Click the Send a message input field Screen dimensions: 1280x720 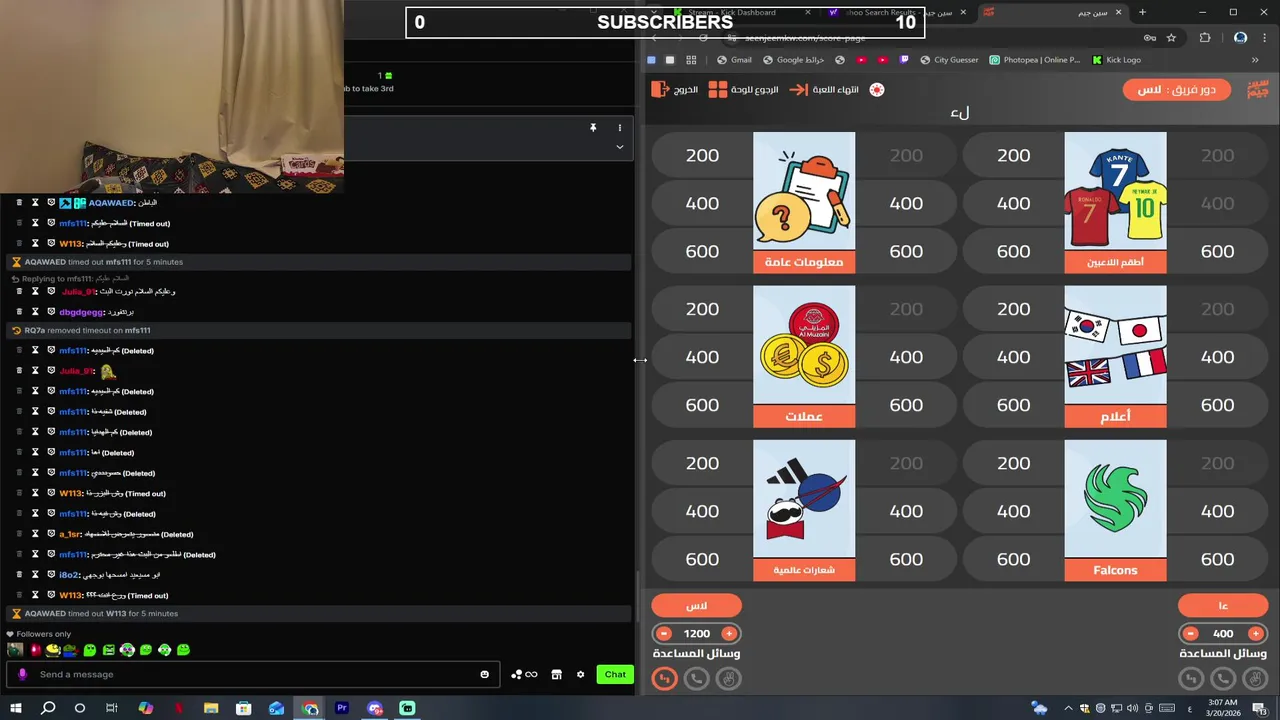[x=255, y=674]
